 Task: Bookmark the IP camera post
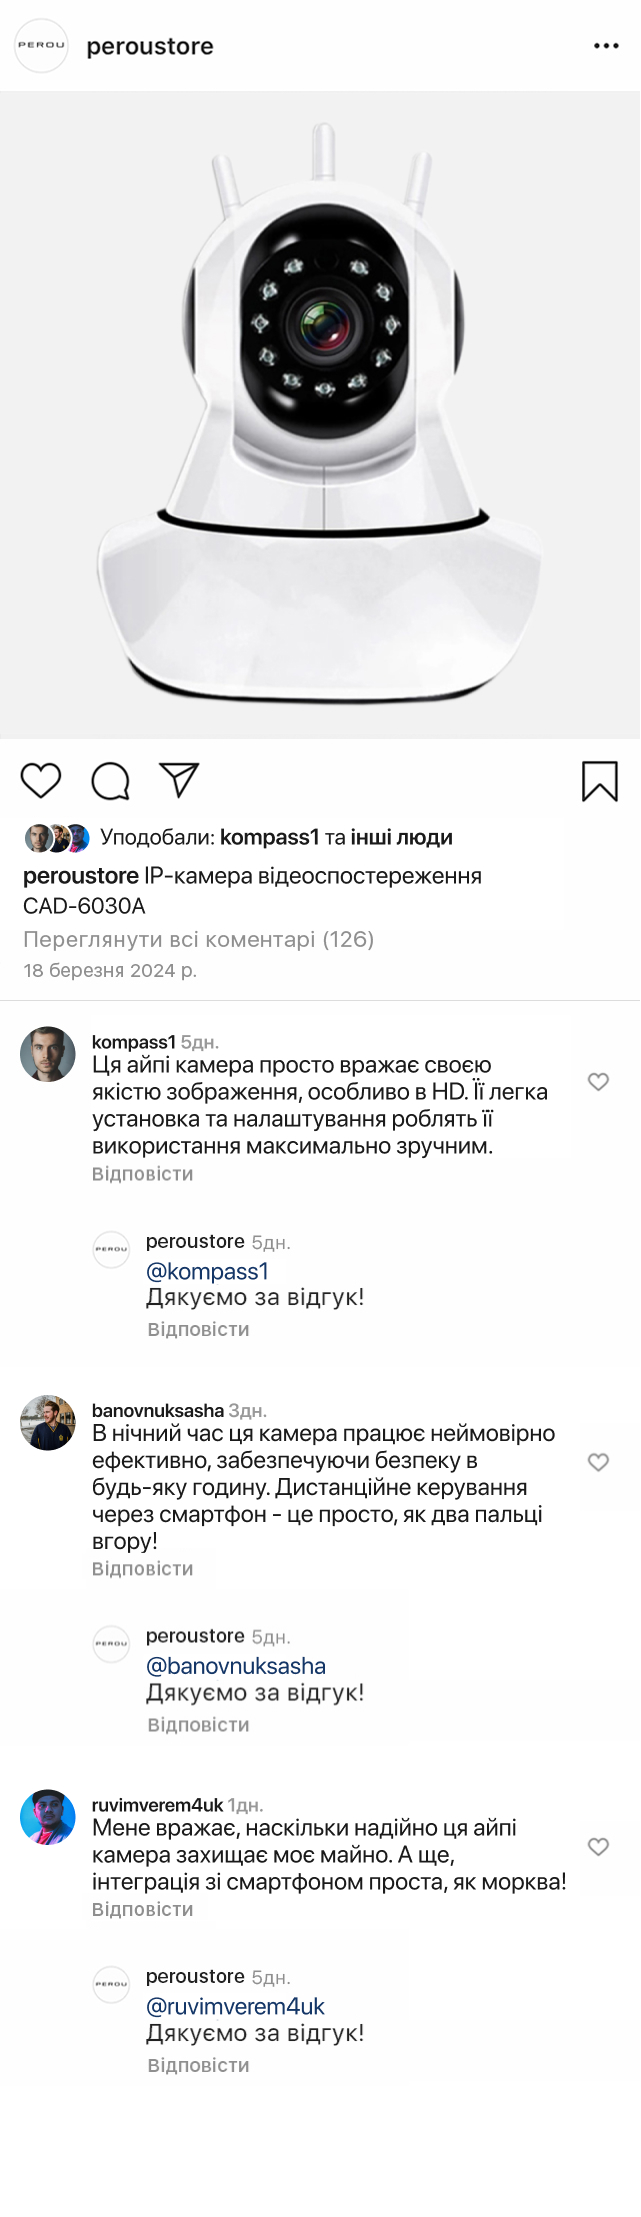click(x=600, y=781)
